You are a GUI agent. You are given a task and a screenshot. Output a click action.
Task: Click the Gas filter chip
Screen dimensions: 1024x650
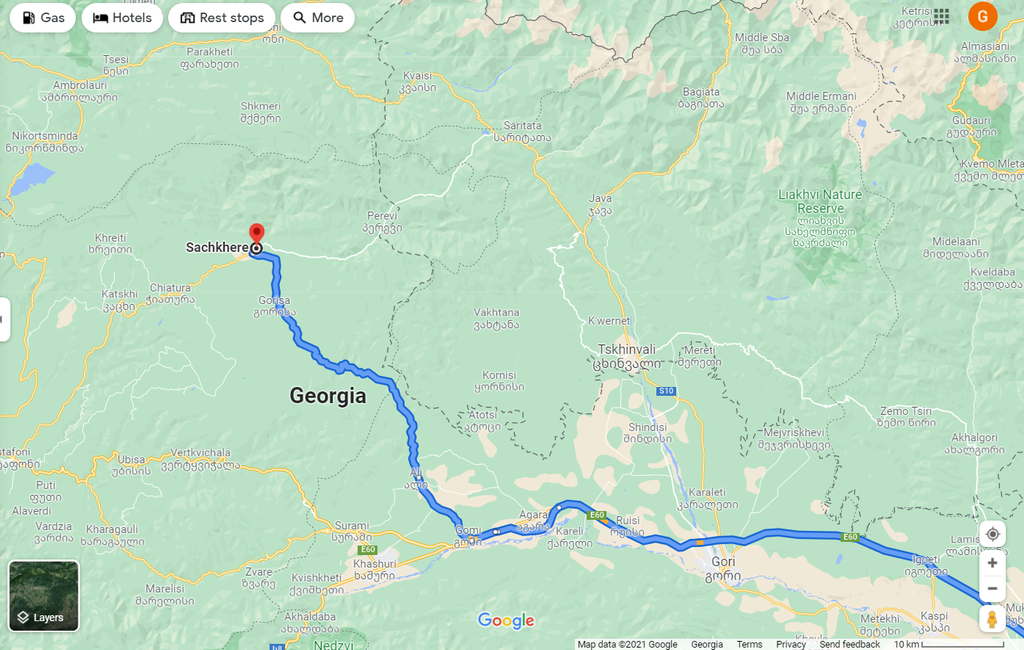[x=42, y=18]
